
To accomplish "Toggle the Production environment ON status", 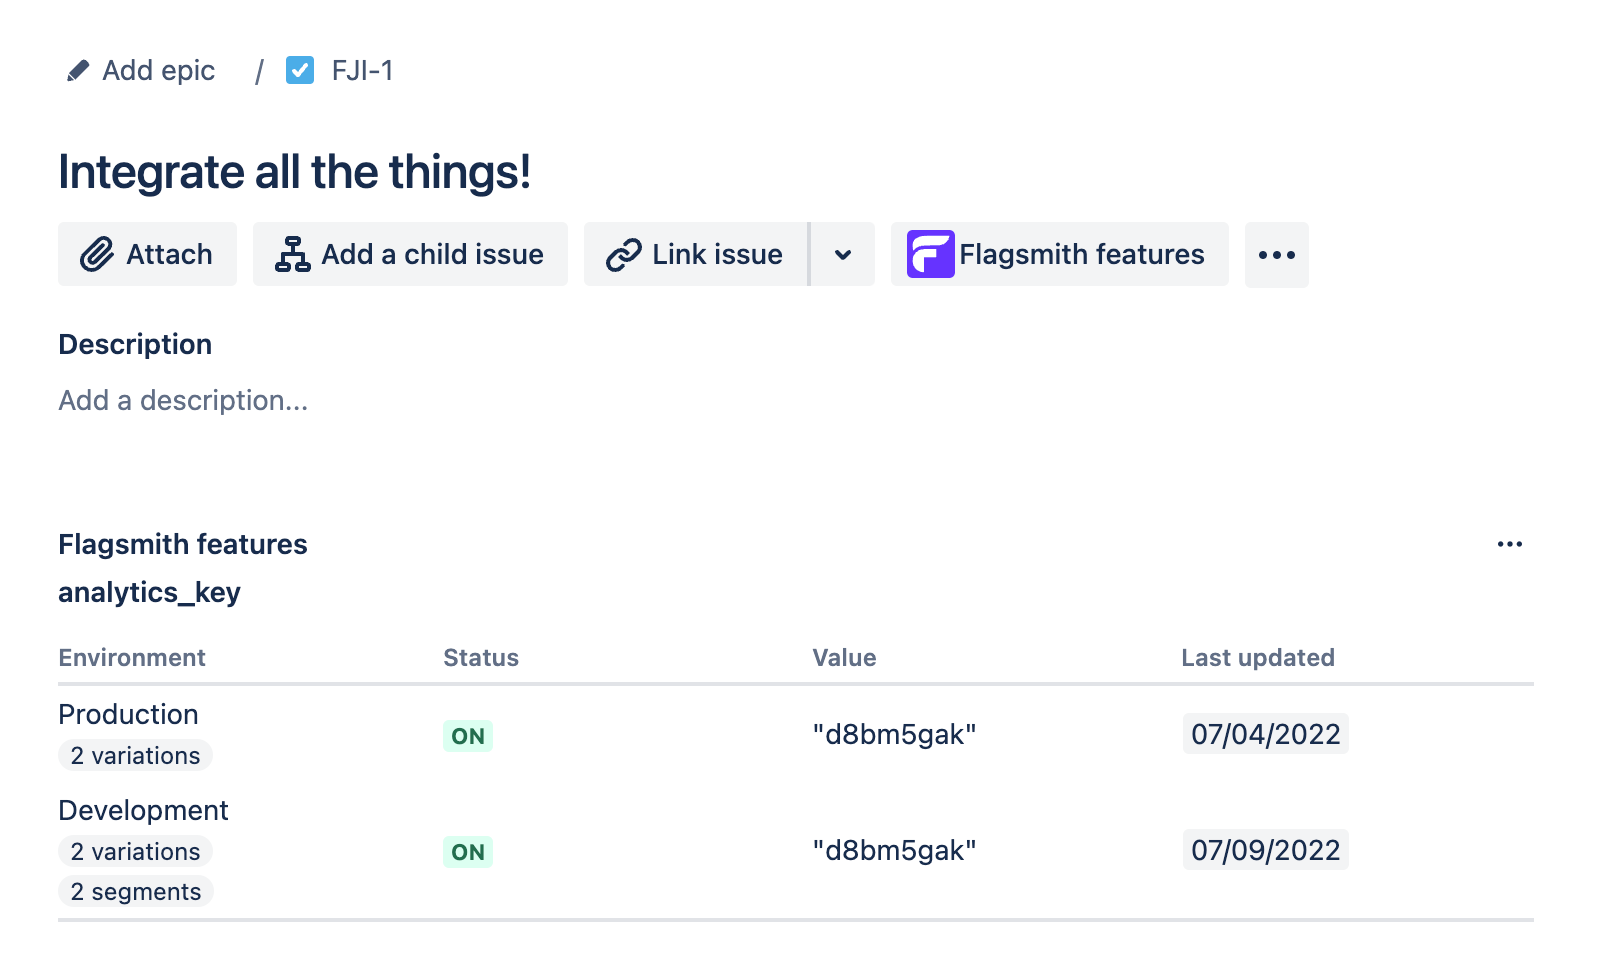I will [467, 735].
